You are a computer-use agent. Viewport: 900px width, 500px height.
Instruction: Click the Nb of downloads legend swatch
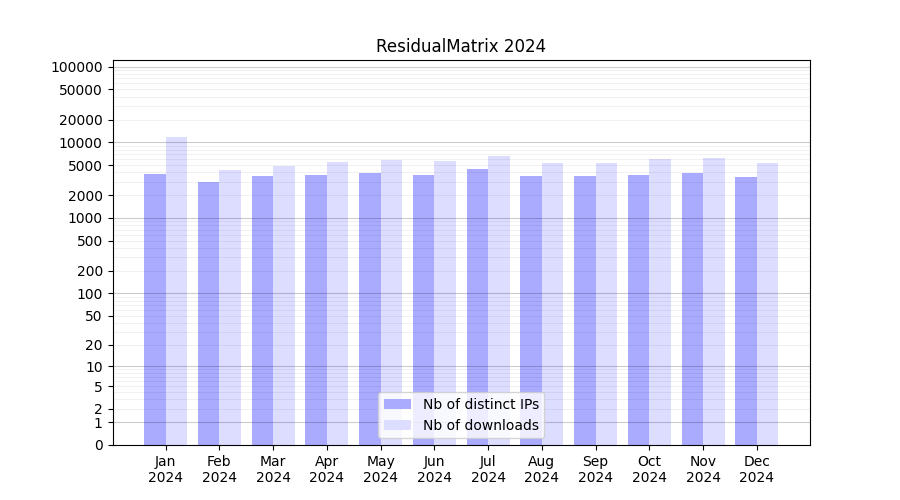click(x=398, y=425)
